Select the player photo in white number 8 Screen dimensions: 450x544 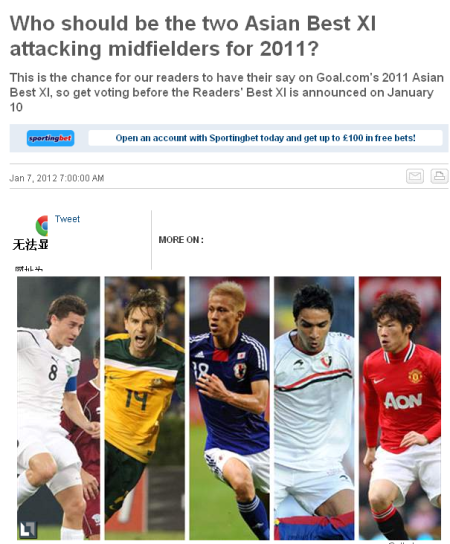coord(58,408)
